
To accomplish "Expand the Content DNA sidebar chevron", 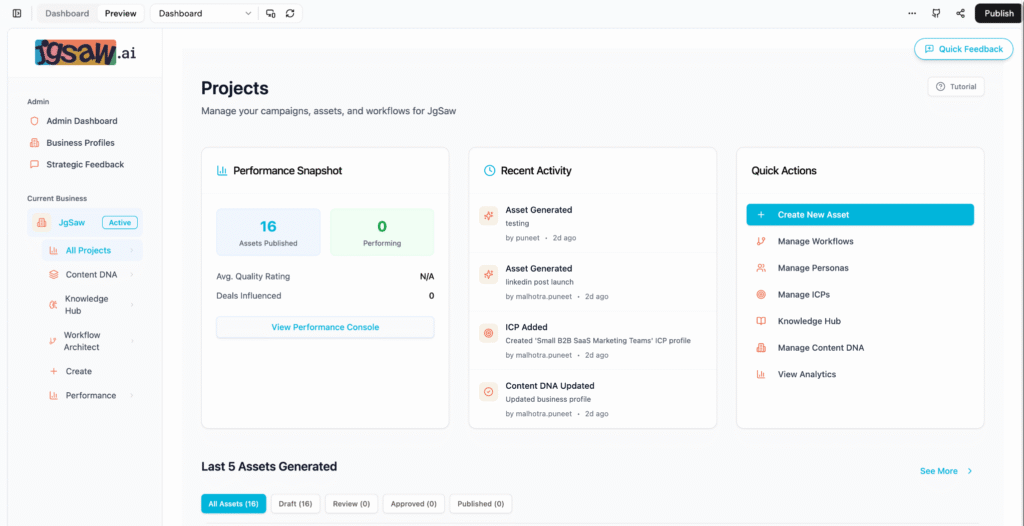I will click(x=131, y=275).
